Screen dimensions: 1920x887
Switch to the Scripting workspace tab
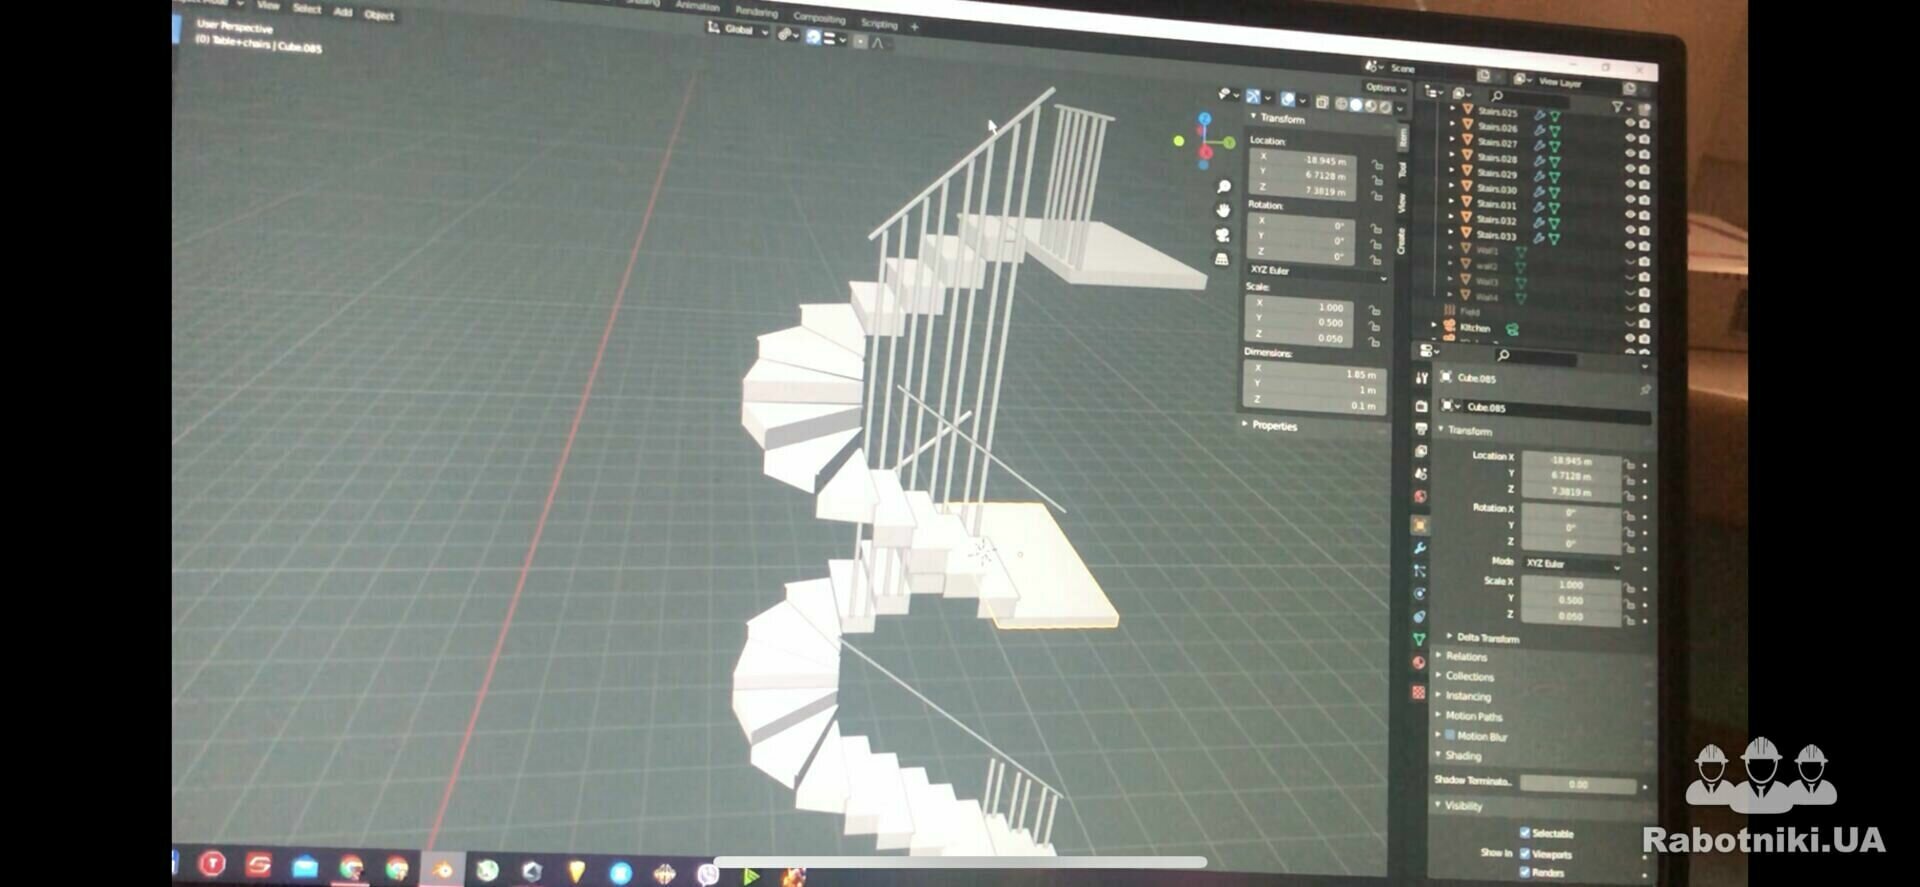tap(879, 23)
